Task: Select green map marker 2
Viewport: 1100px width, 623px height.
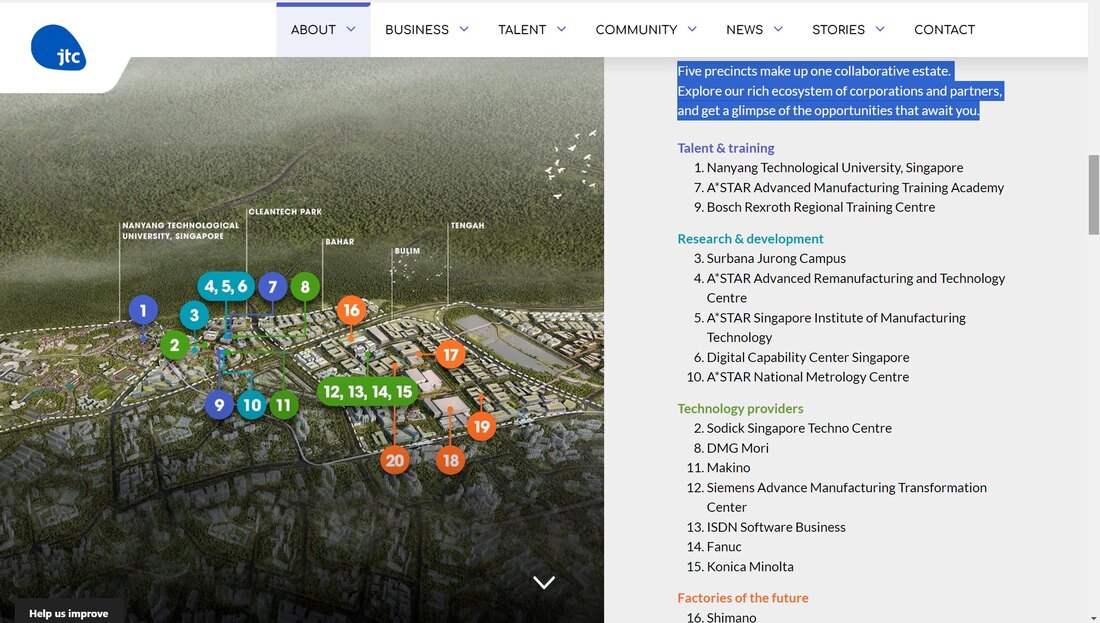Action: point(174,344)
